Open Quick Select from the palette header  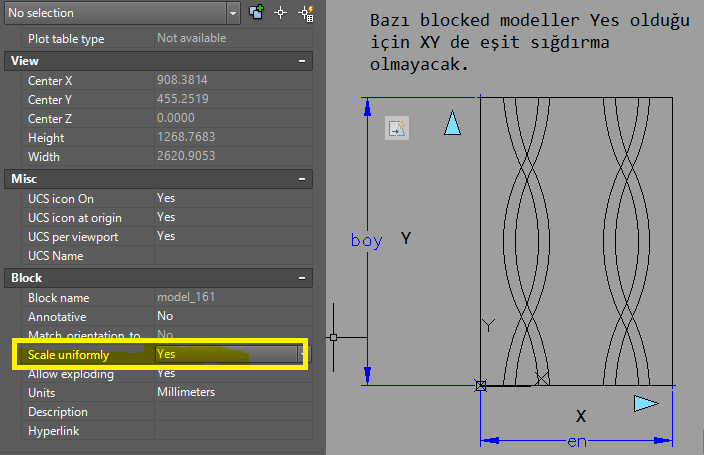pyautogui.click(x=306, y=13)
